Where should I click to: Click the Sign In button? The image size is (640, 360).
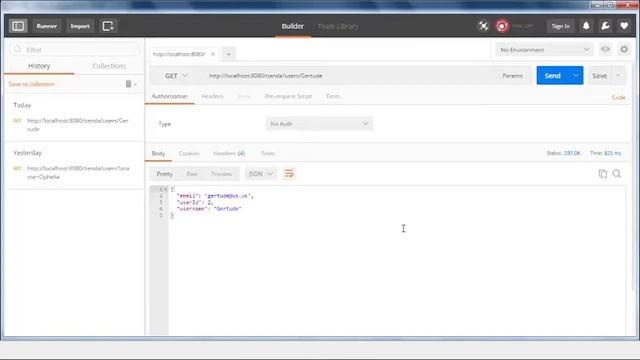pos(560,26)
